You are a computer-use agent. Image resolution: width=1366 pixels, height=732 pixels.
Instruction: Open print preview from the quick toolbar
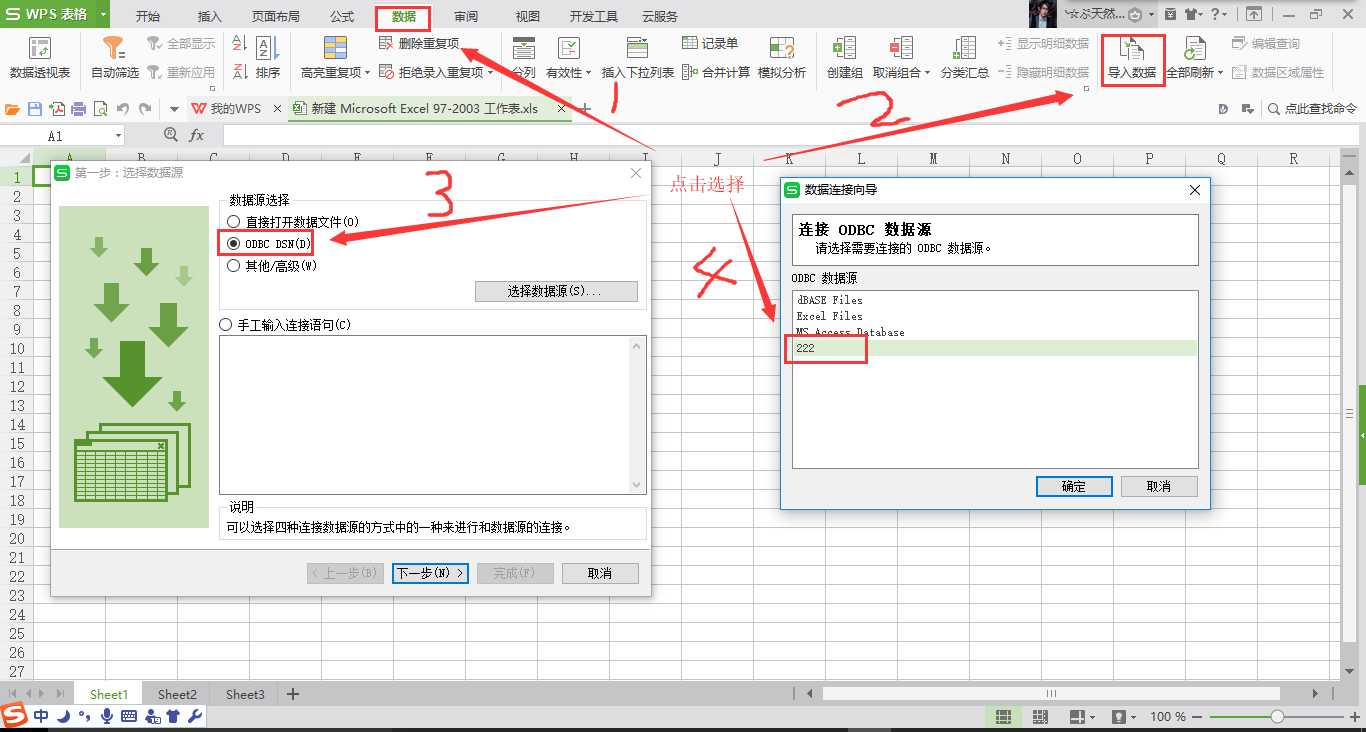coord(100,108)
